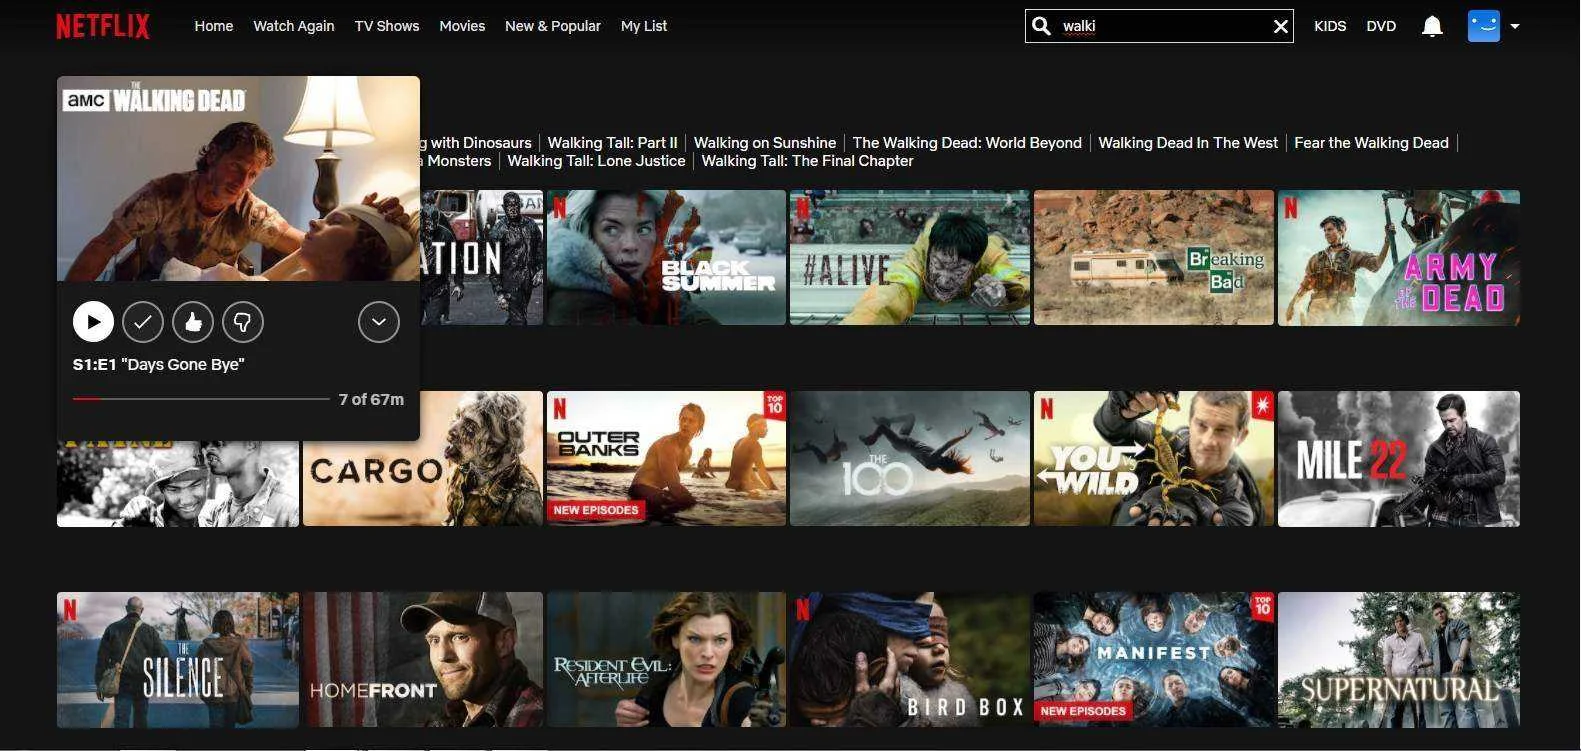This screenshot has height=751, width=1581.
Task: Open the zombie title ending in ATION
Action: [481, 257]
